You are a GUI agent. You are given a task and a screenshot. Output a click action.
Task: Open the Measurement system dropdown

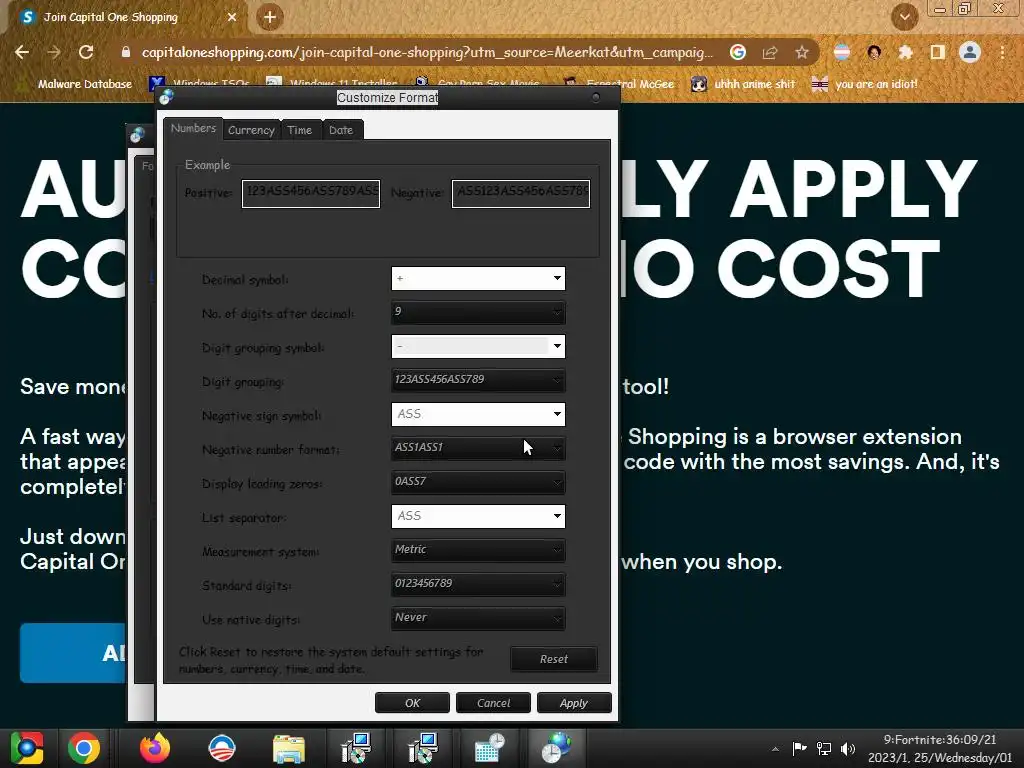pyautogui.click(x=478, y=550)
